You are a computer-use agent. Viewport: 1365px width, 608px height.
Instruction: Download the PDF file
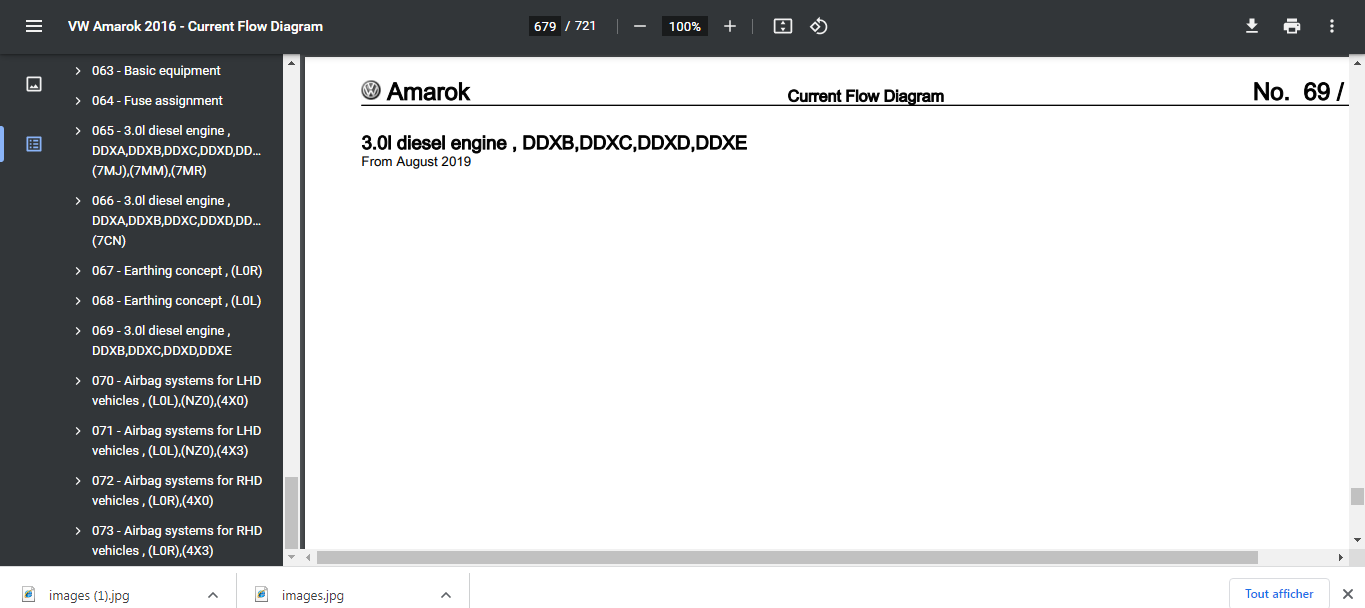pyautogui.click(x=1251, y=26)
